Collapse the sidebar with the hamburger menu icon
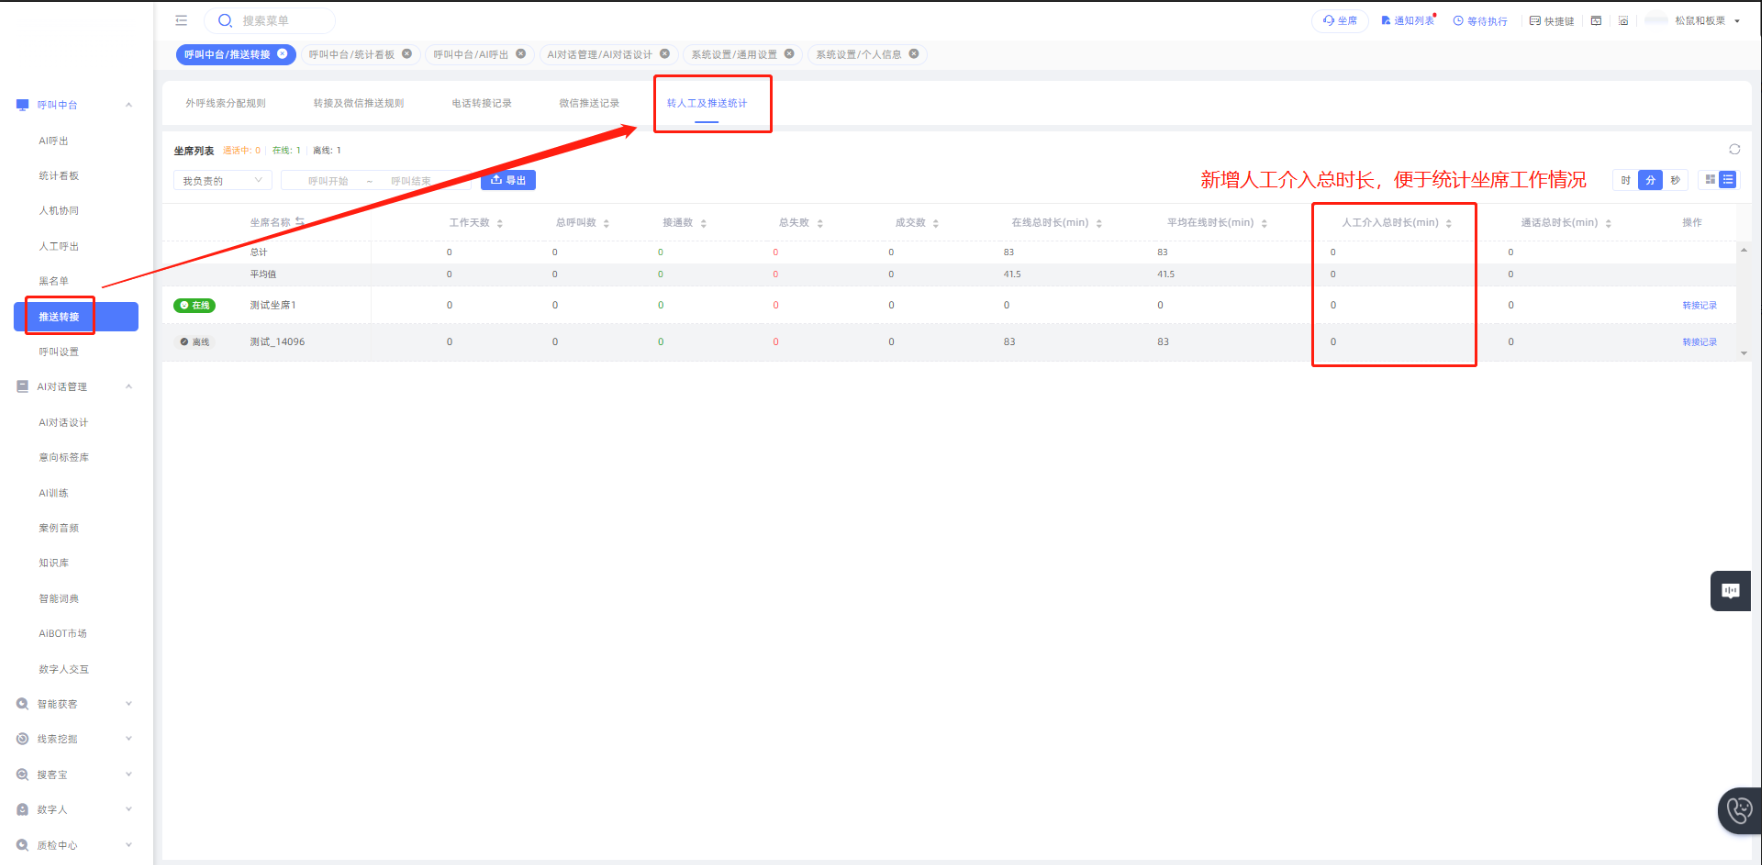Viewport: 1762px width, 865px height. click(181, 20)
